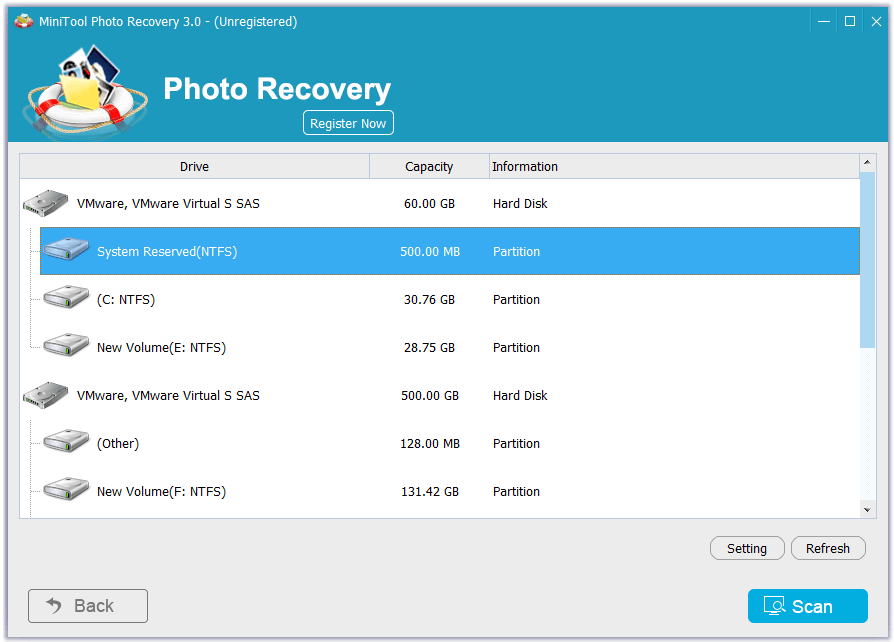The width and height of the screenshot is (894, 642).
Task: Click the Information column header
Action: point(674,166)
